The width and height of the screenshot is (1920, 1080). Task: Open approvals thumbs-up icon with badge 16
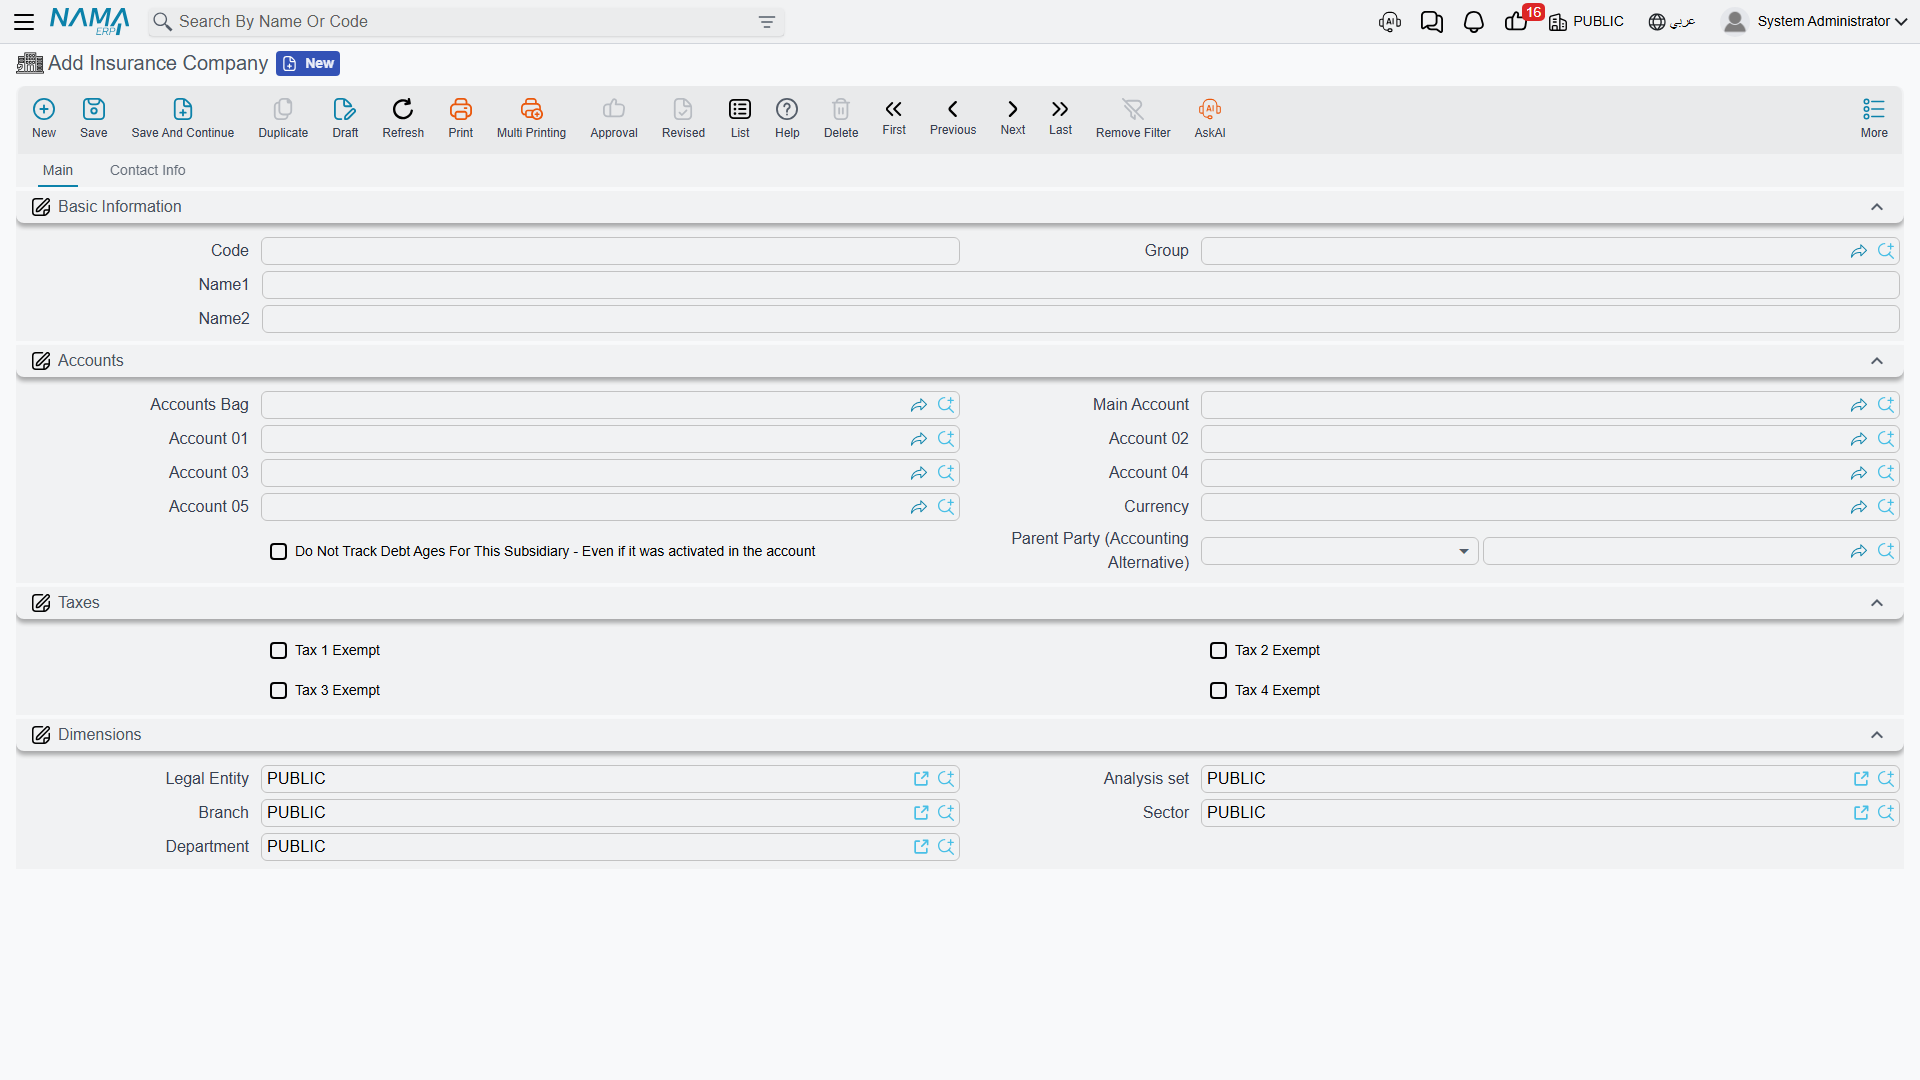click(x=1518, y=20)
